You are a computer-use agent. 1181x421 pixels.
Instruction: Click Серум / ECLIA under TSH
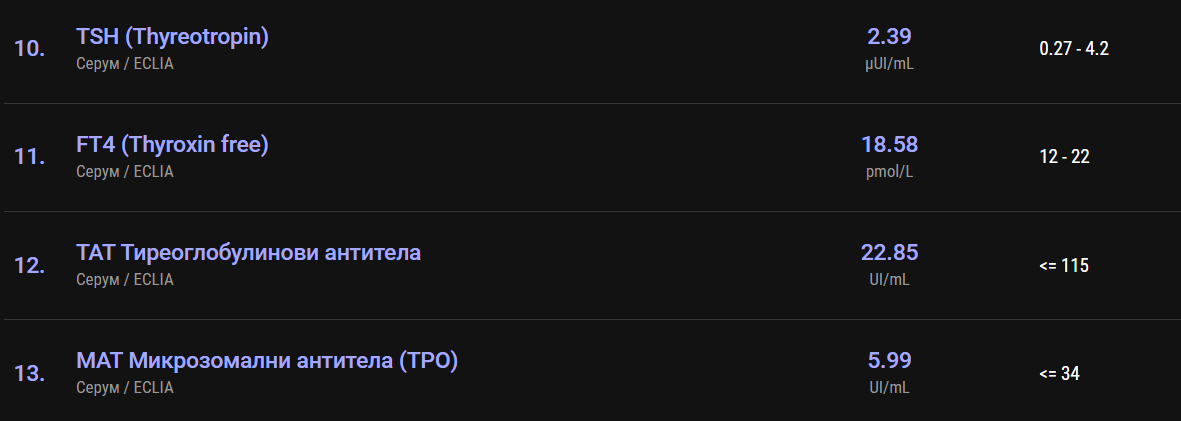(x=125, y=64)
